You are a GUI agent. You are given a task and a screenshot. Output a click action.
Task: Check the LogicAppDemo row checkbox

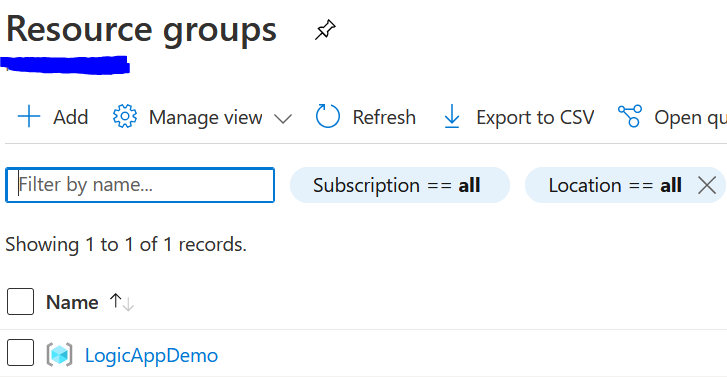20,352
